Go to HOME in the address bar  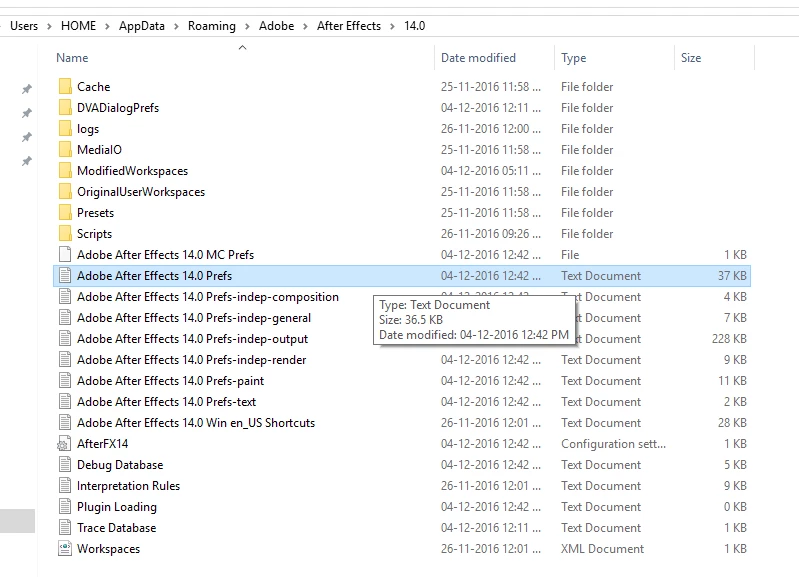[x=78, y=26]
